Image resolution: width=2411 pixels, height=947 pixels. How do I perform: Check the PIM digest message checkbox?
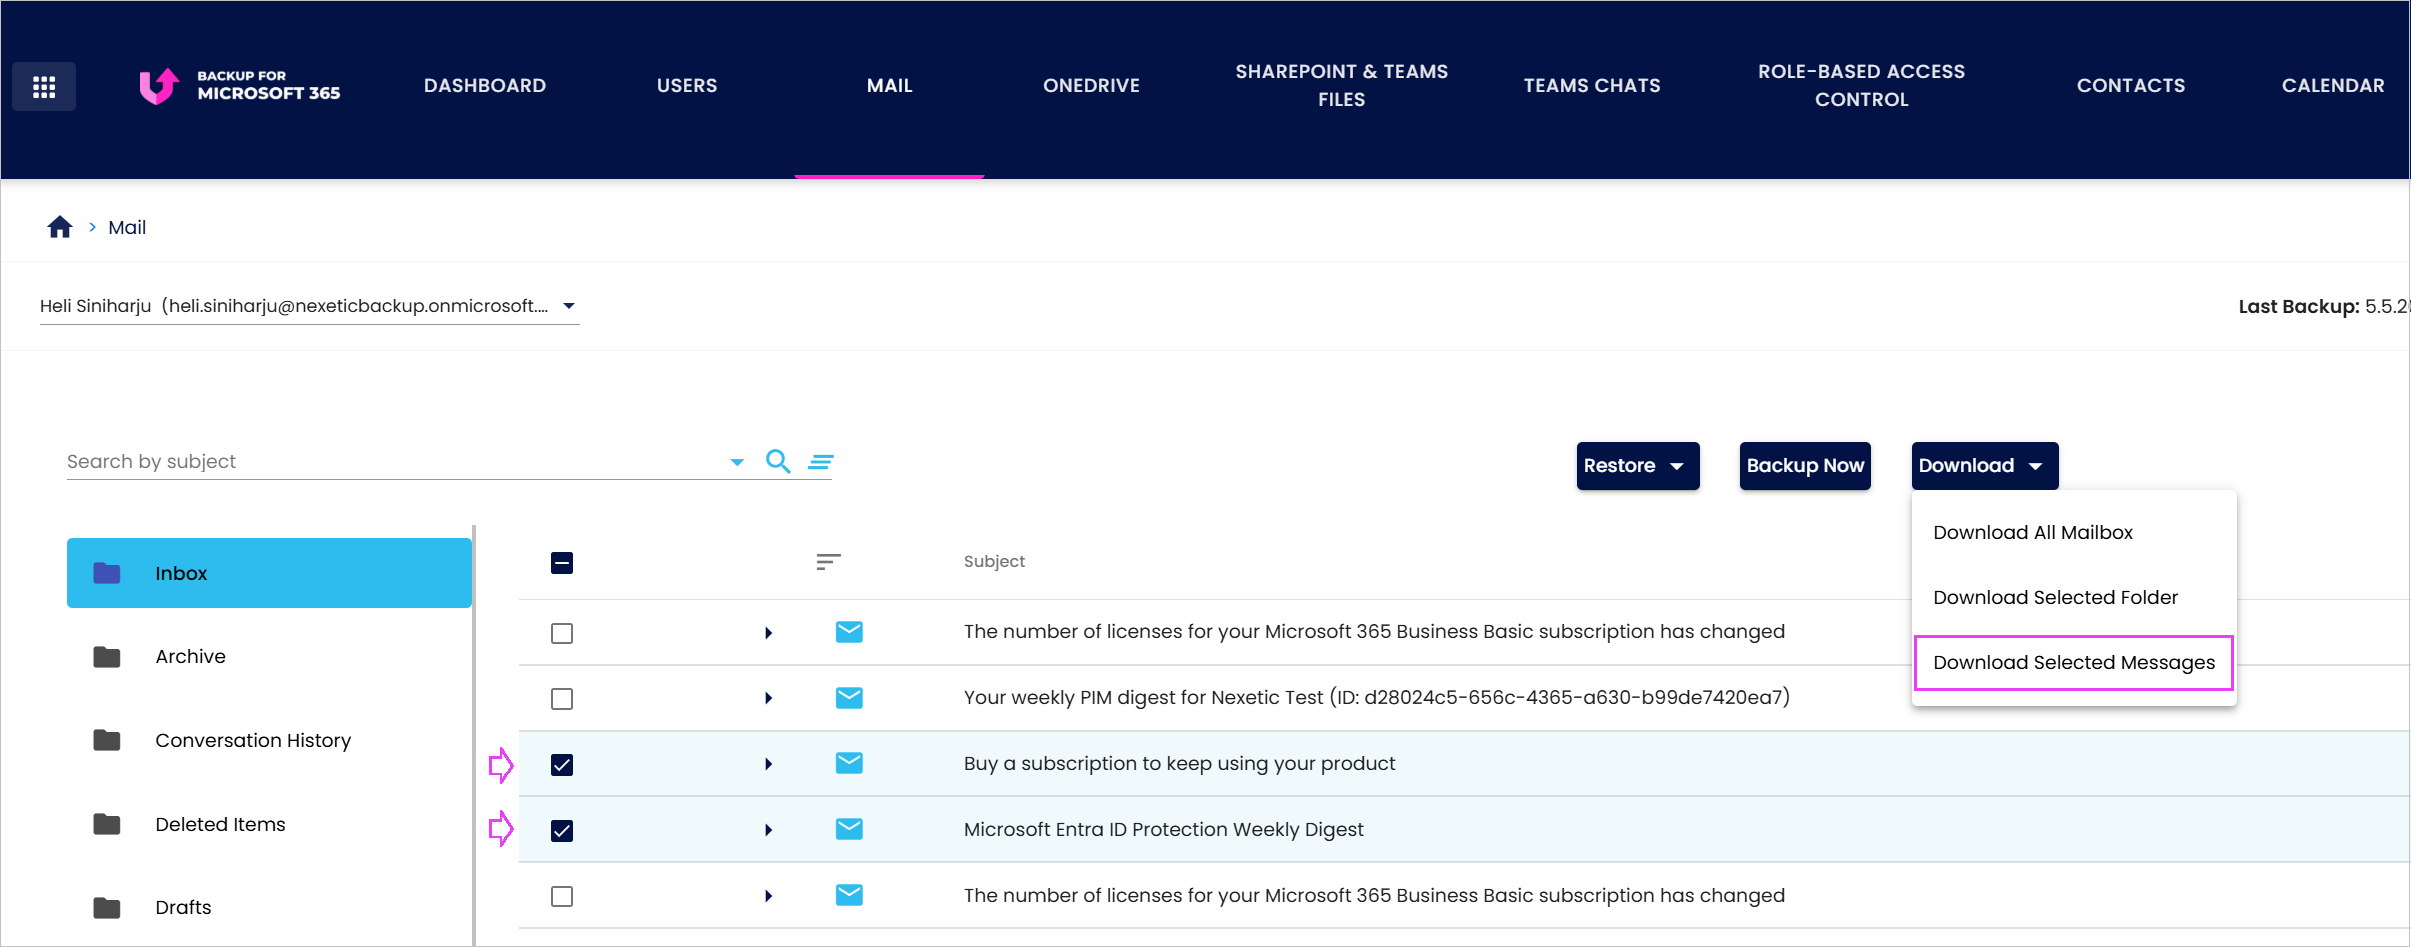point(562,698)
